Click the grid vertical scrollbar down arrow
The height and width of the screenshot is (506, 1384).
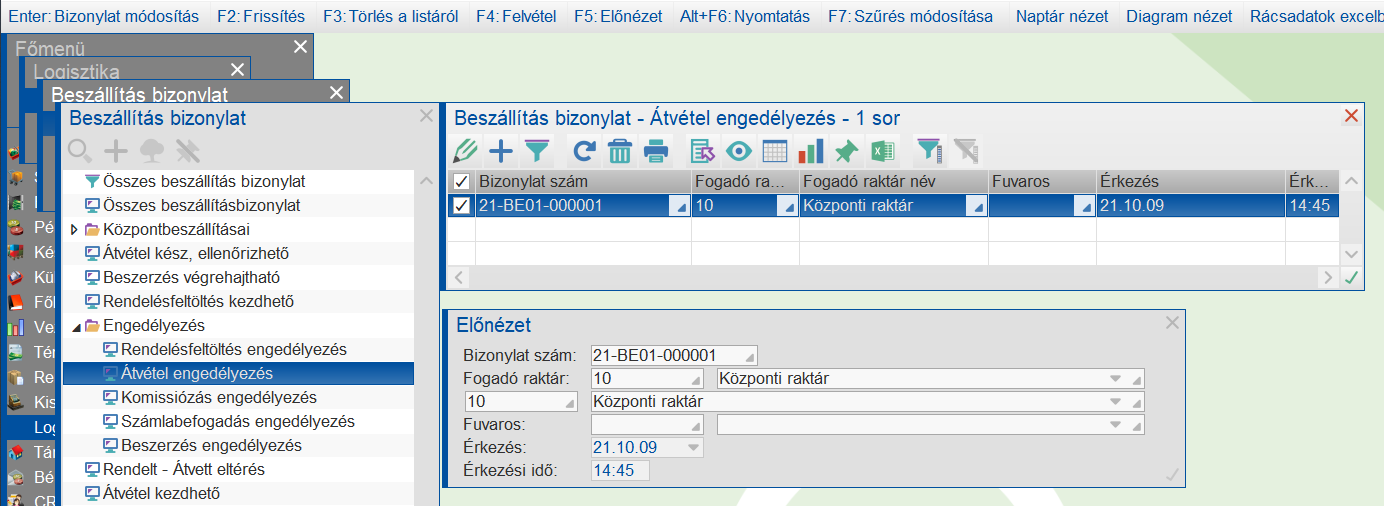1352,255
